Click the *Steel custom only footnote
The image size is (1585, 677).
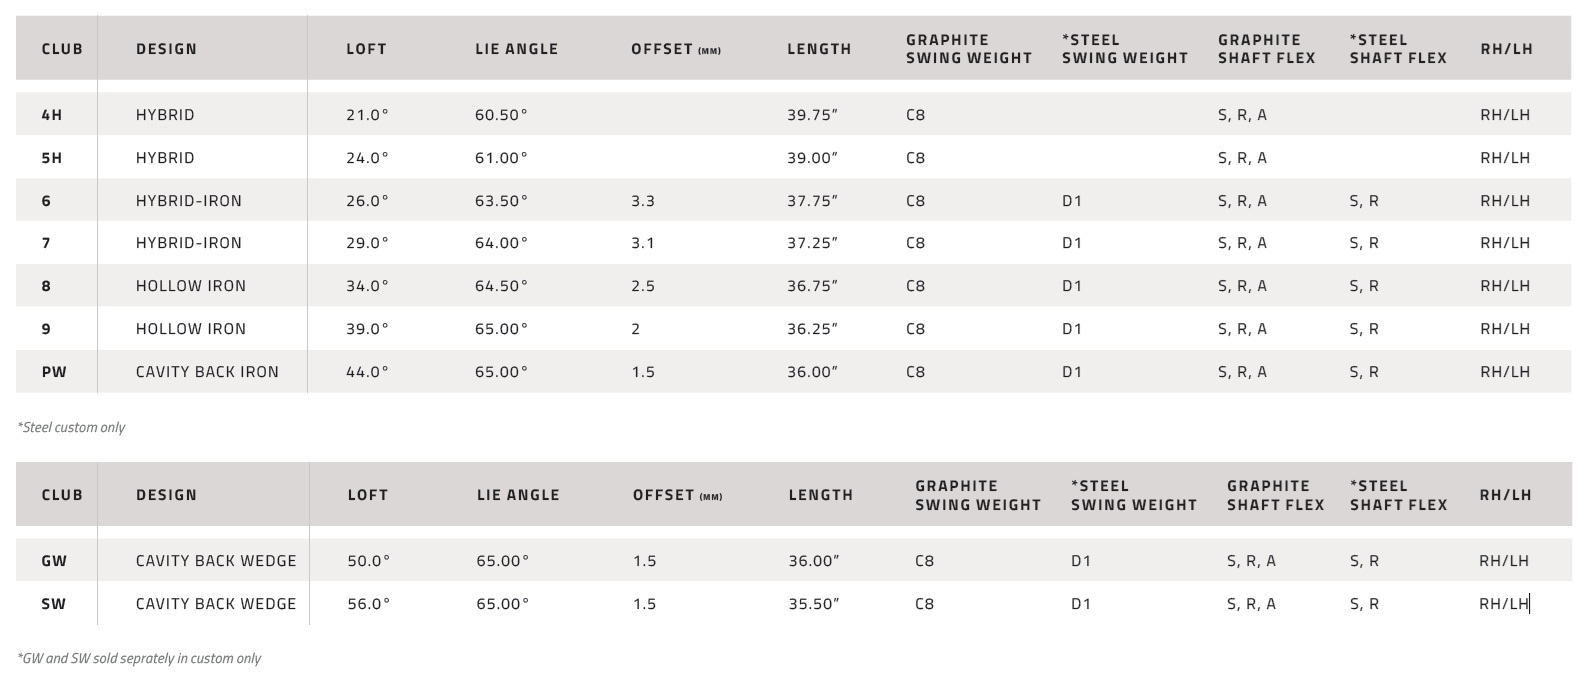(x=71, y=427)
